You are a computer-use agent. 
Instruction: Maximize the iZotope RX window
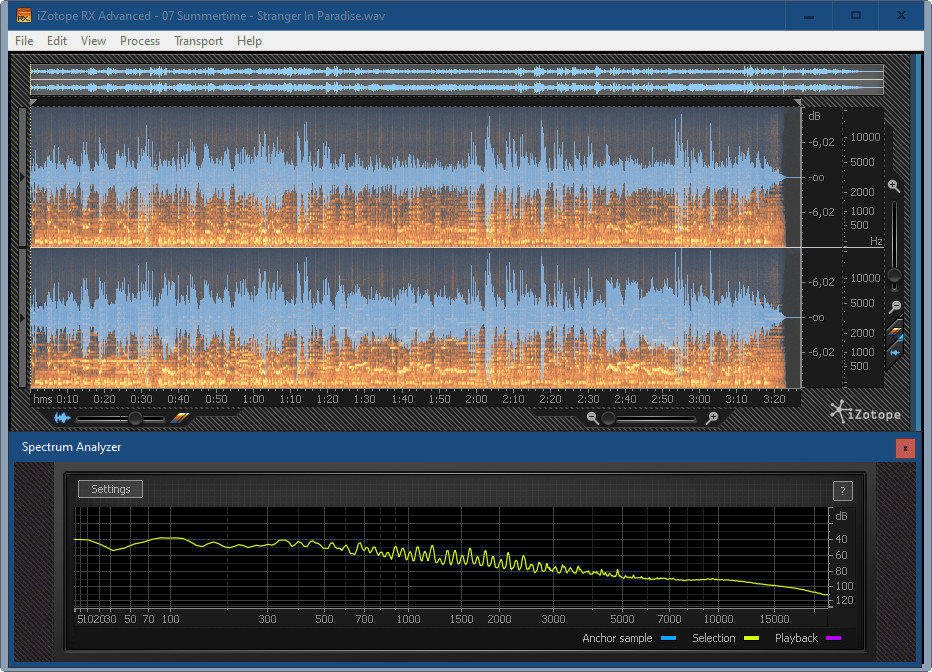855,15
